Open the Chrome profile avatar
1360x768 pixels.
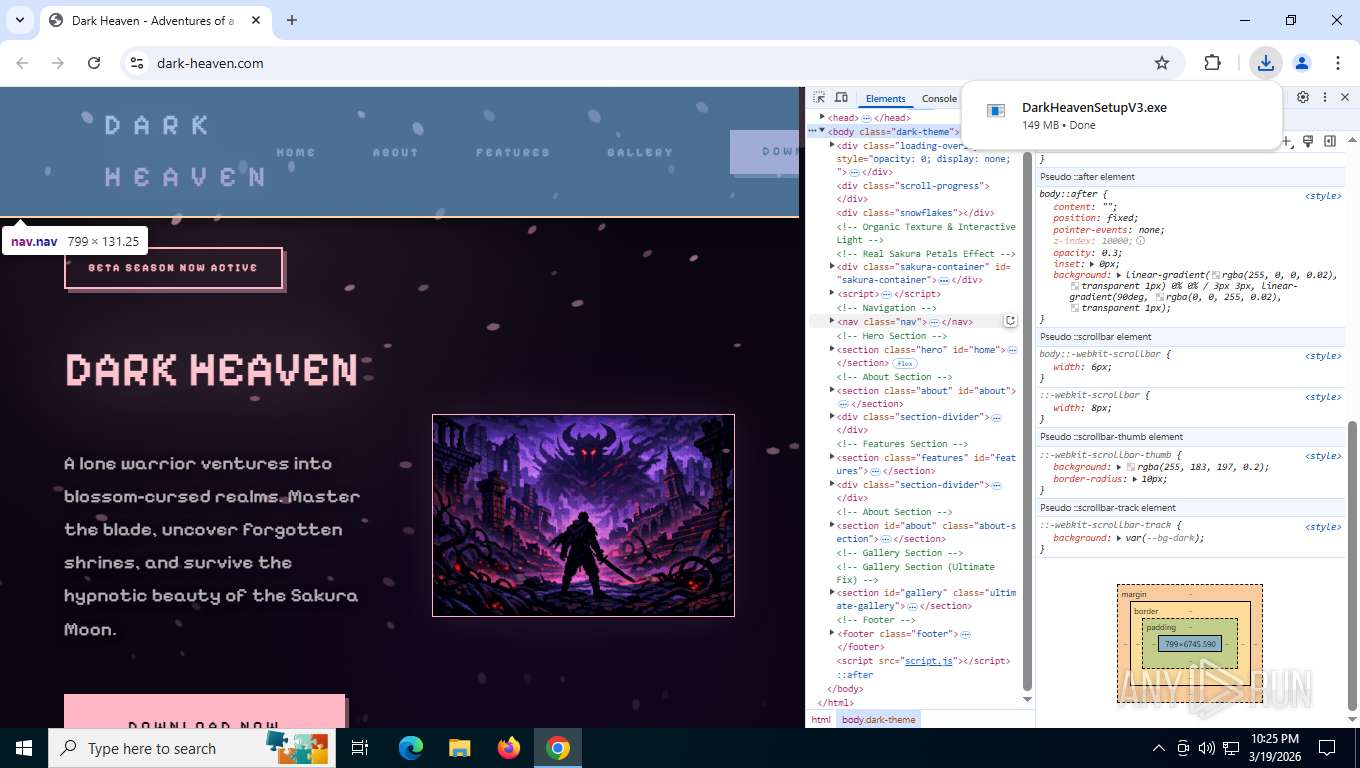click(x=1302, y=63)
